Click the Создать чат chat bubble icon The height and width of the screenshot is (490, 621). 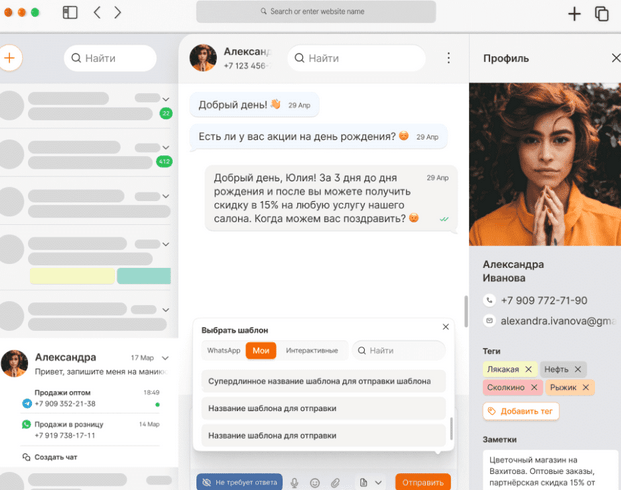click(x=26, y=457)
